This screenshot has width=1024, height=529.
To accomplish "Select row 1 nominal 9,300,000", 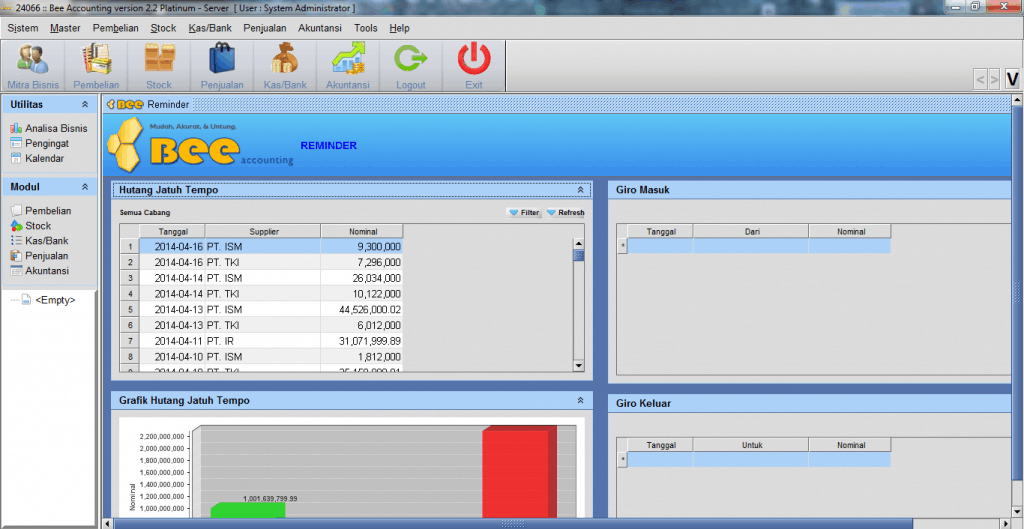I will [x=362, y=247].
